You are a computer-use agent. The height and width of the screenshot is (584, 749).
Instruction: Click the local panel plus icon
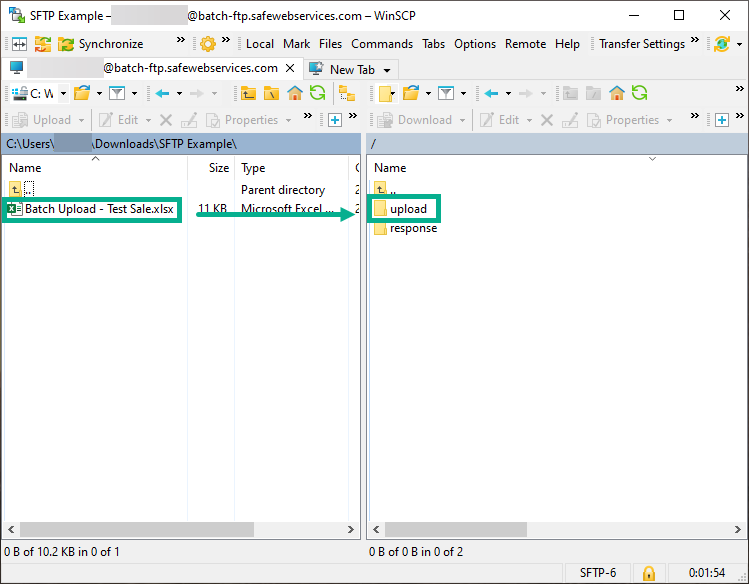click(x=335, y=120)
